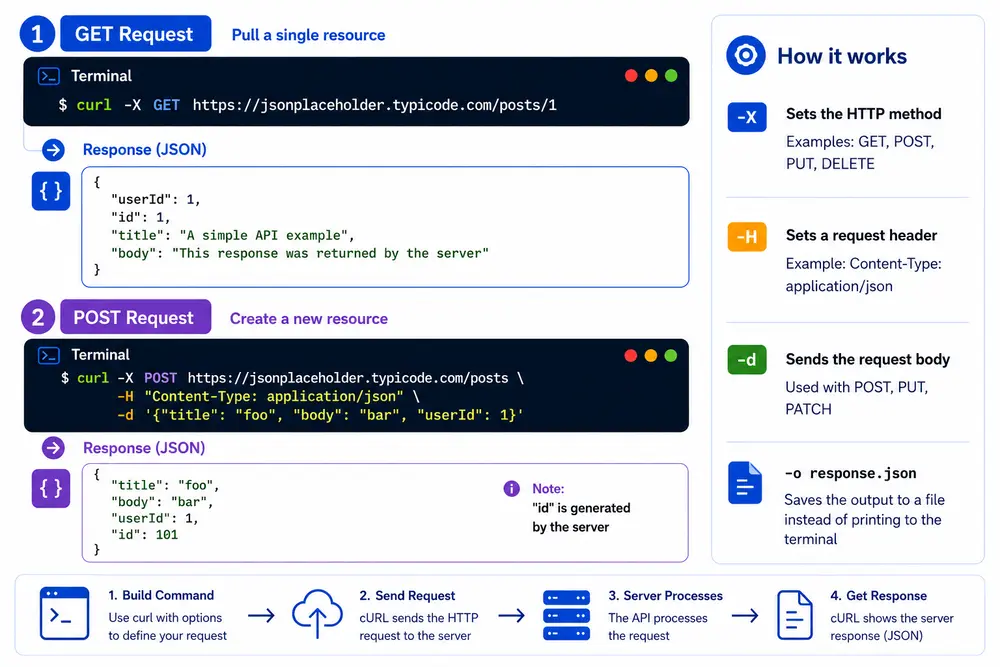Click the 'Example: Content-Type: application/json' description
This screenshot has height=667, width=1000.
(864, 275)
